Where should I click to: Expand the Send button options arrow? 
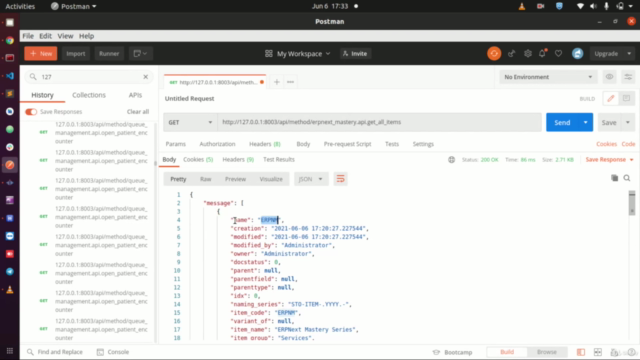(586, 122)
